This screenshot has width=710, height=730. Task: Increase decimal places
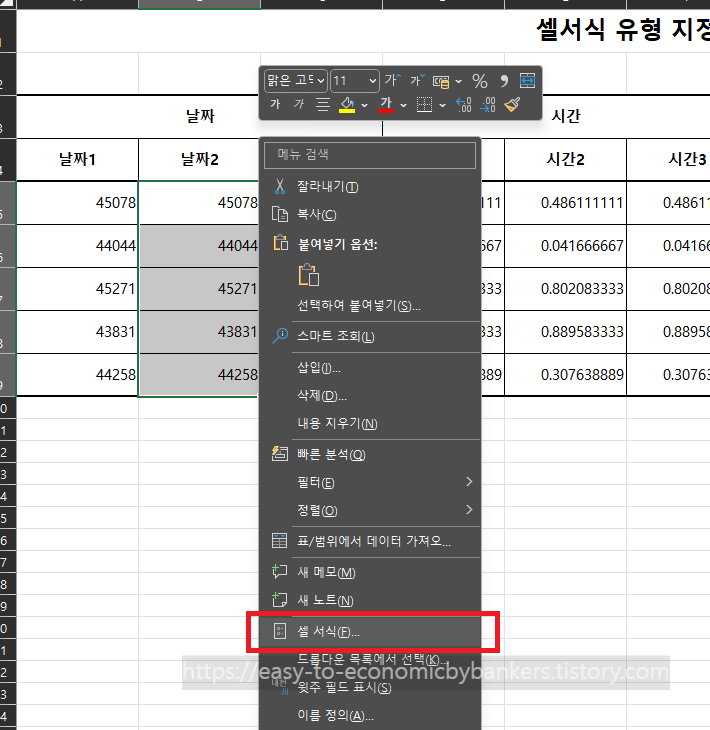point(464,104)
